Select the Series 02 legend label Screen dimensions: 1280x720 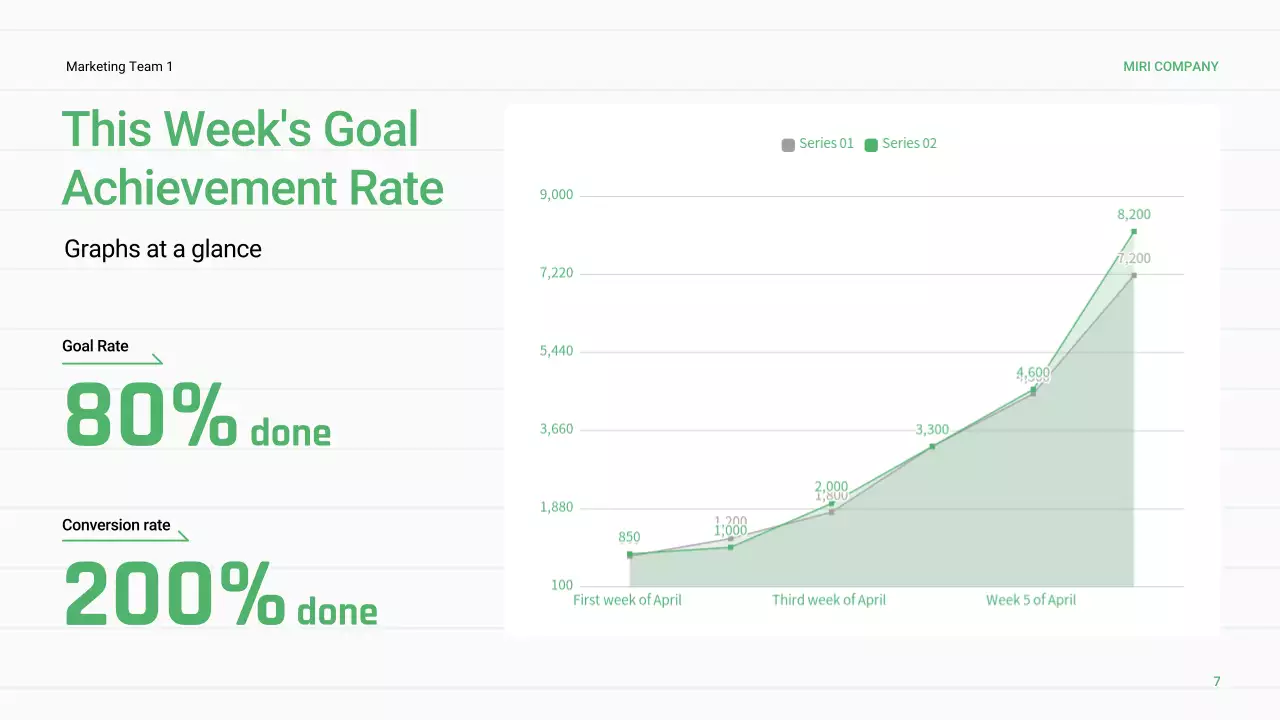coord(909,144)
